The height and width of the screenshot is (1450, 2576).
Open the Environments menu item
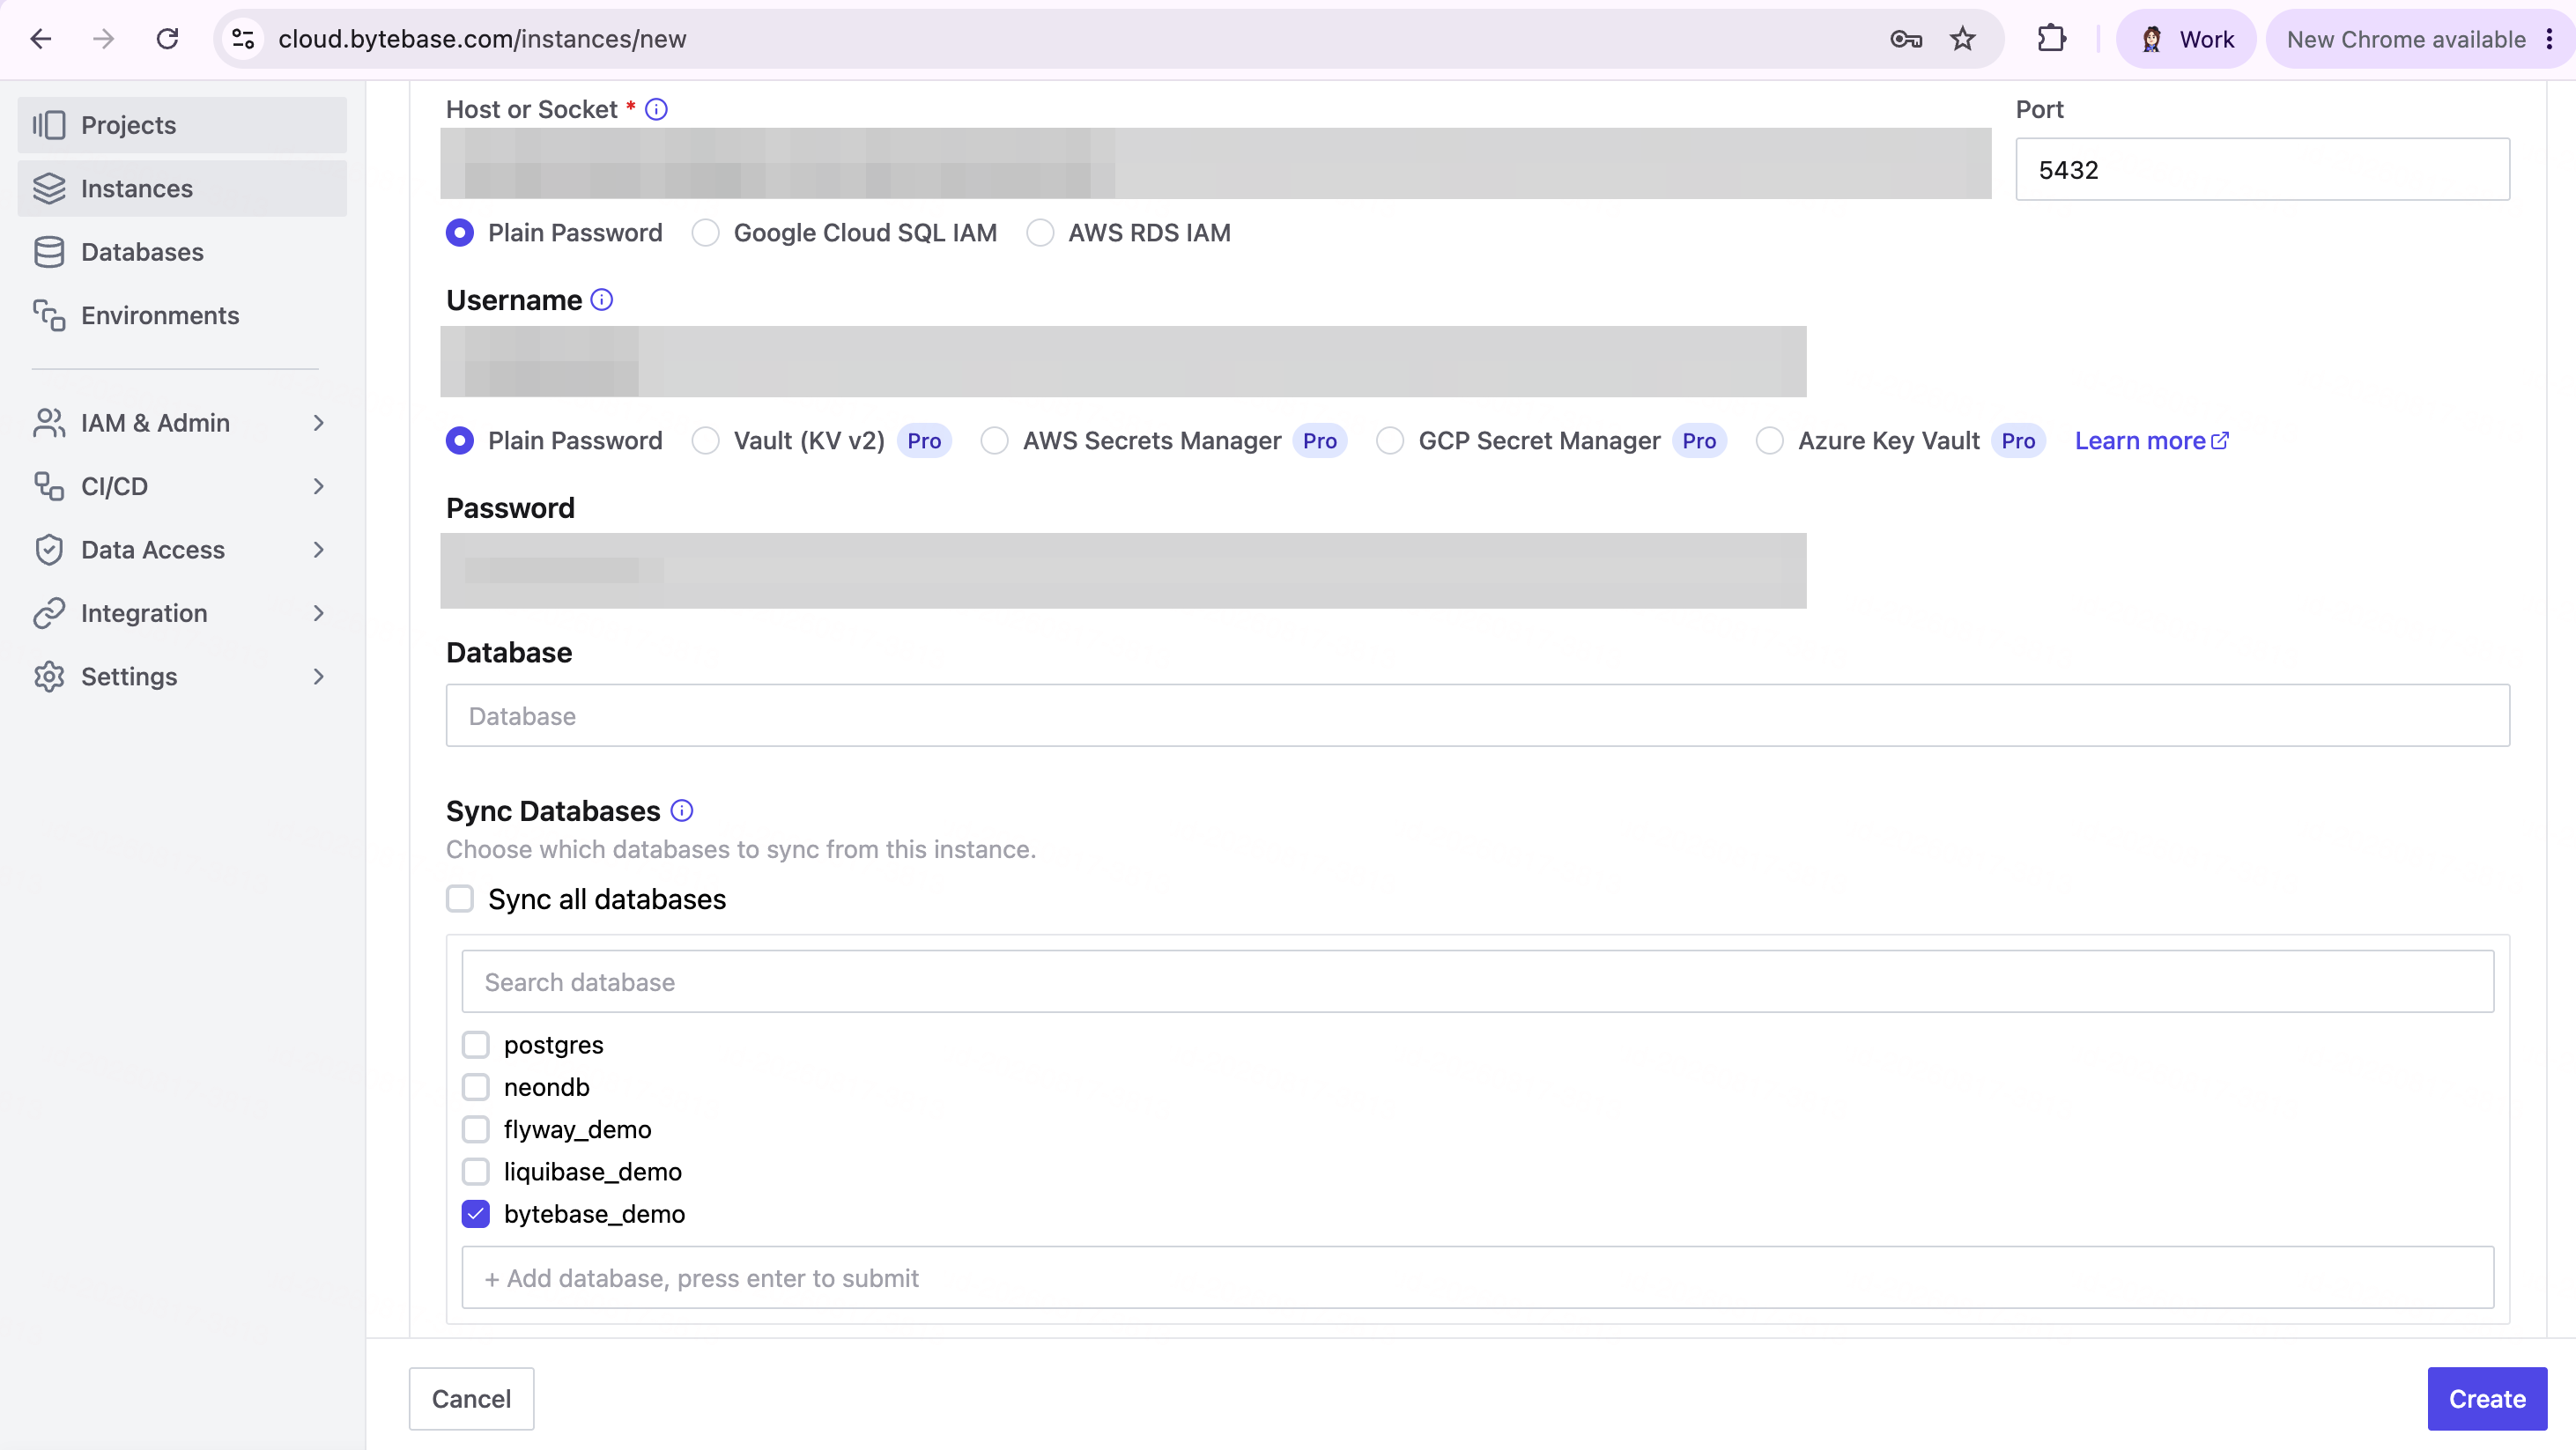click(x=182, y=315)
